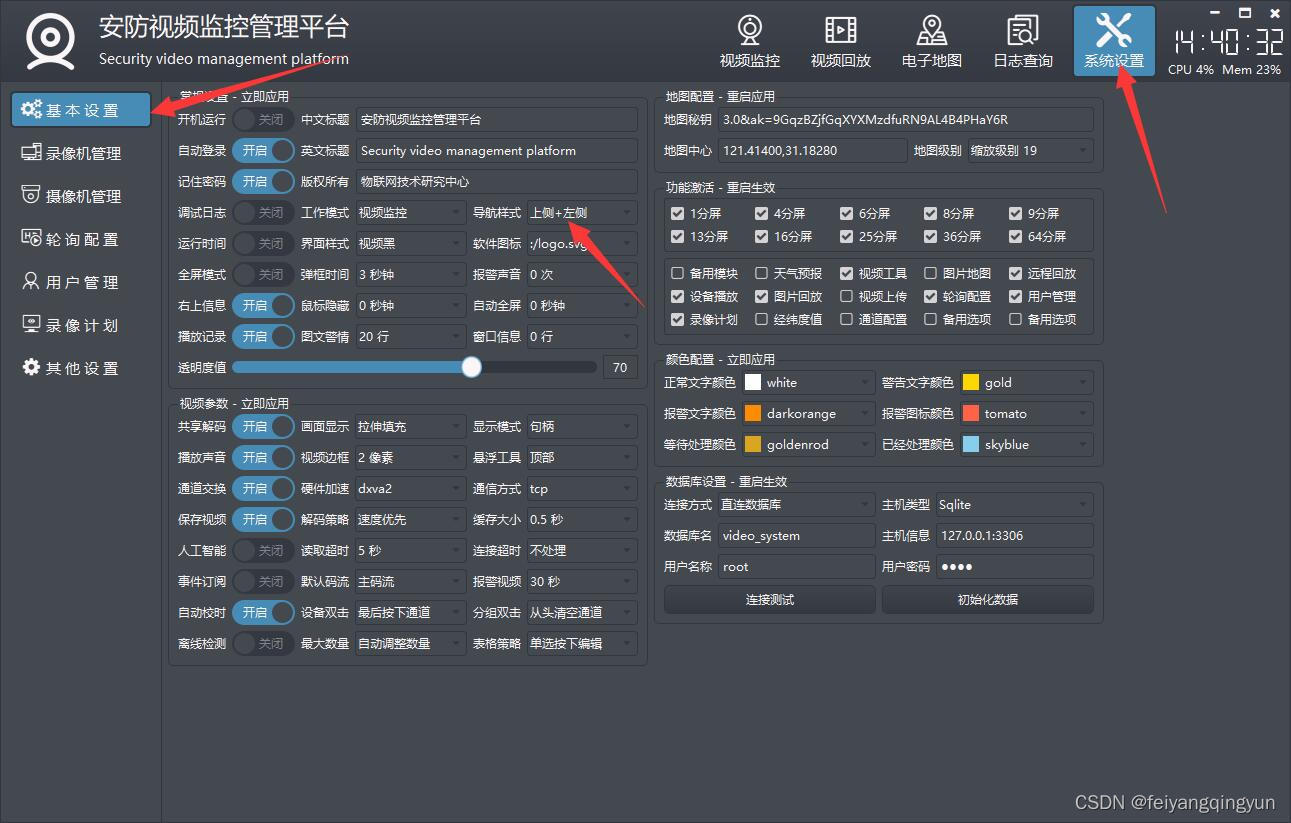
Task: Click the 地图中心 coordinates field
Action: coord(811,150)
